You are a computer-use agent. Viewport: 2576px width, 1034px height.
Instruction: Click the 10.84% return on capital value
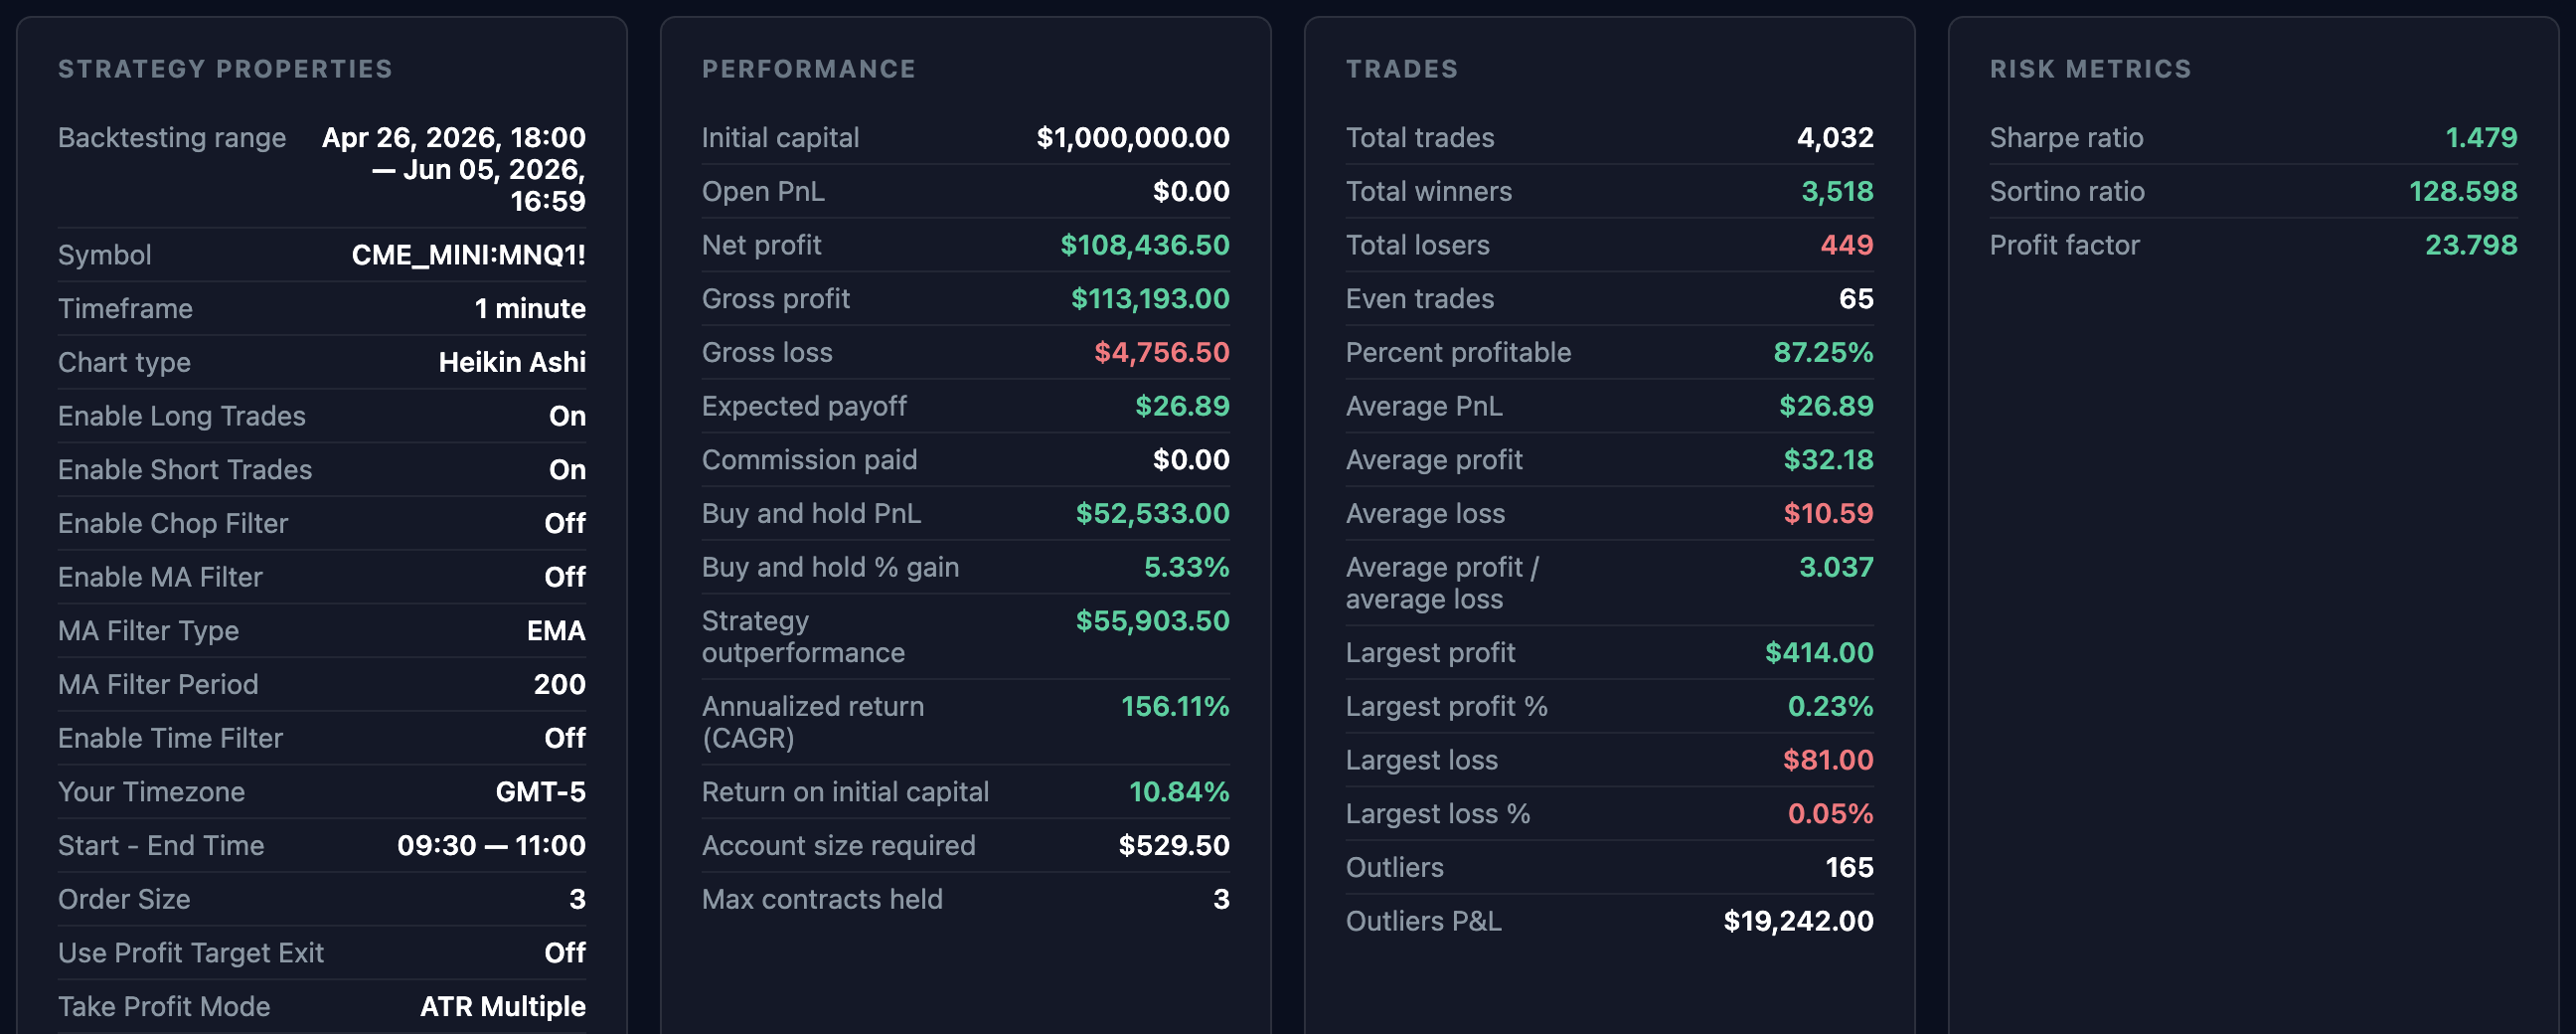pos(1179,792)
